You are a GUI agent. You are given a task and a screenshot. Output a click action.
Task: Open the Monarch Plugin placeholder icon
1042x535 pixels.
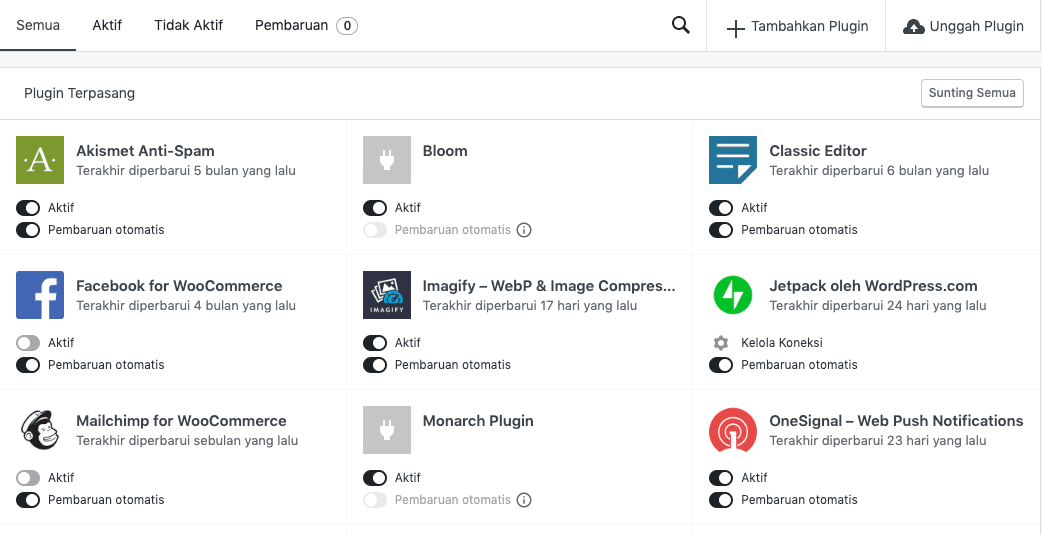[x=387, y=430]
